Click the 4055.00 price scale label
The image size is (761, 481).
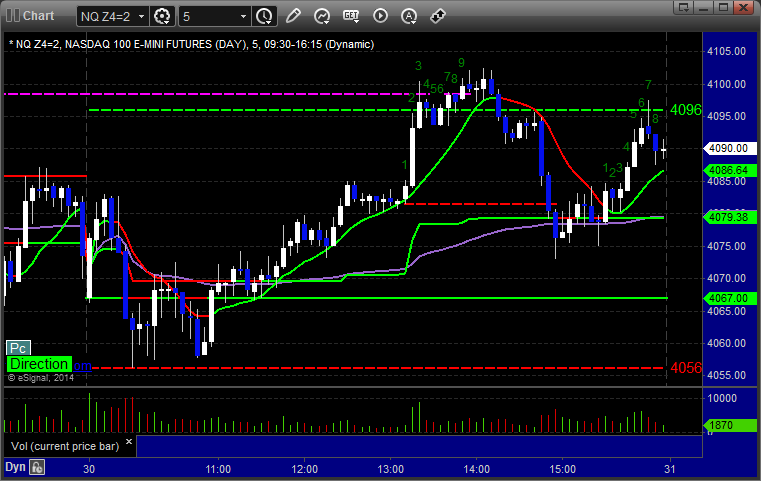727,375
